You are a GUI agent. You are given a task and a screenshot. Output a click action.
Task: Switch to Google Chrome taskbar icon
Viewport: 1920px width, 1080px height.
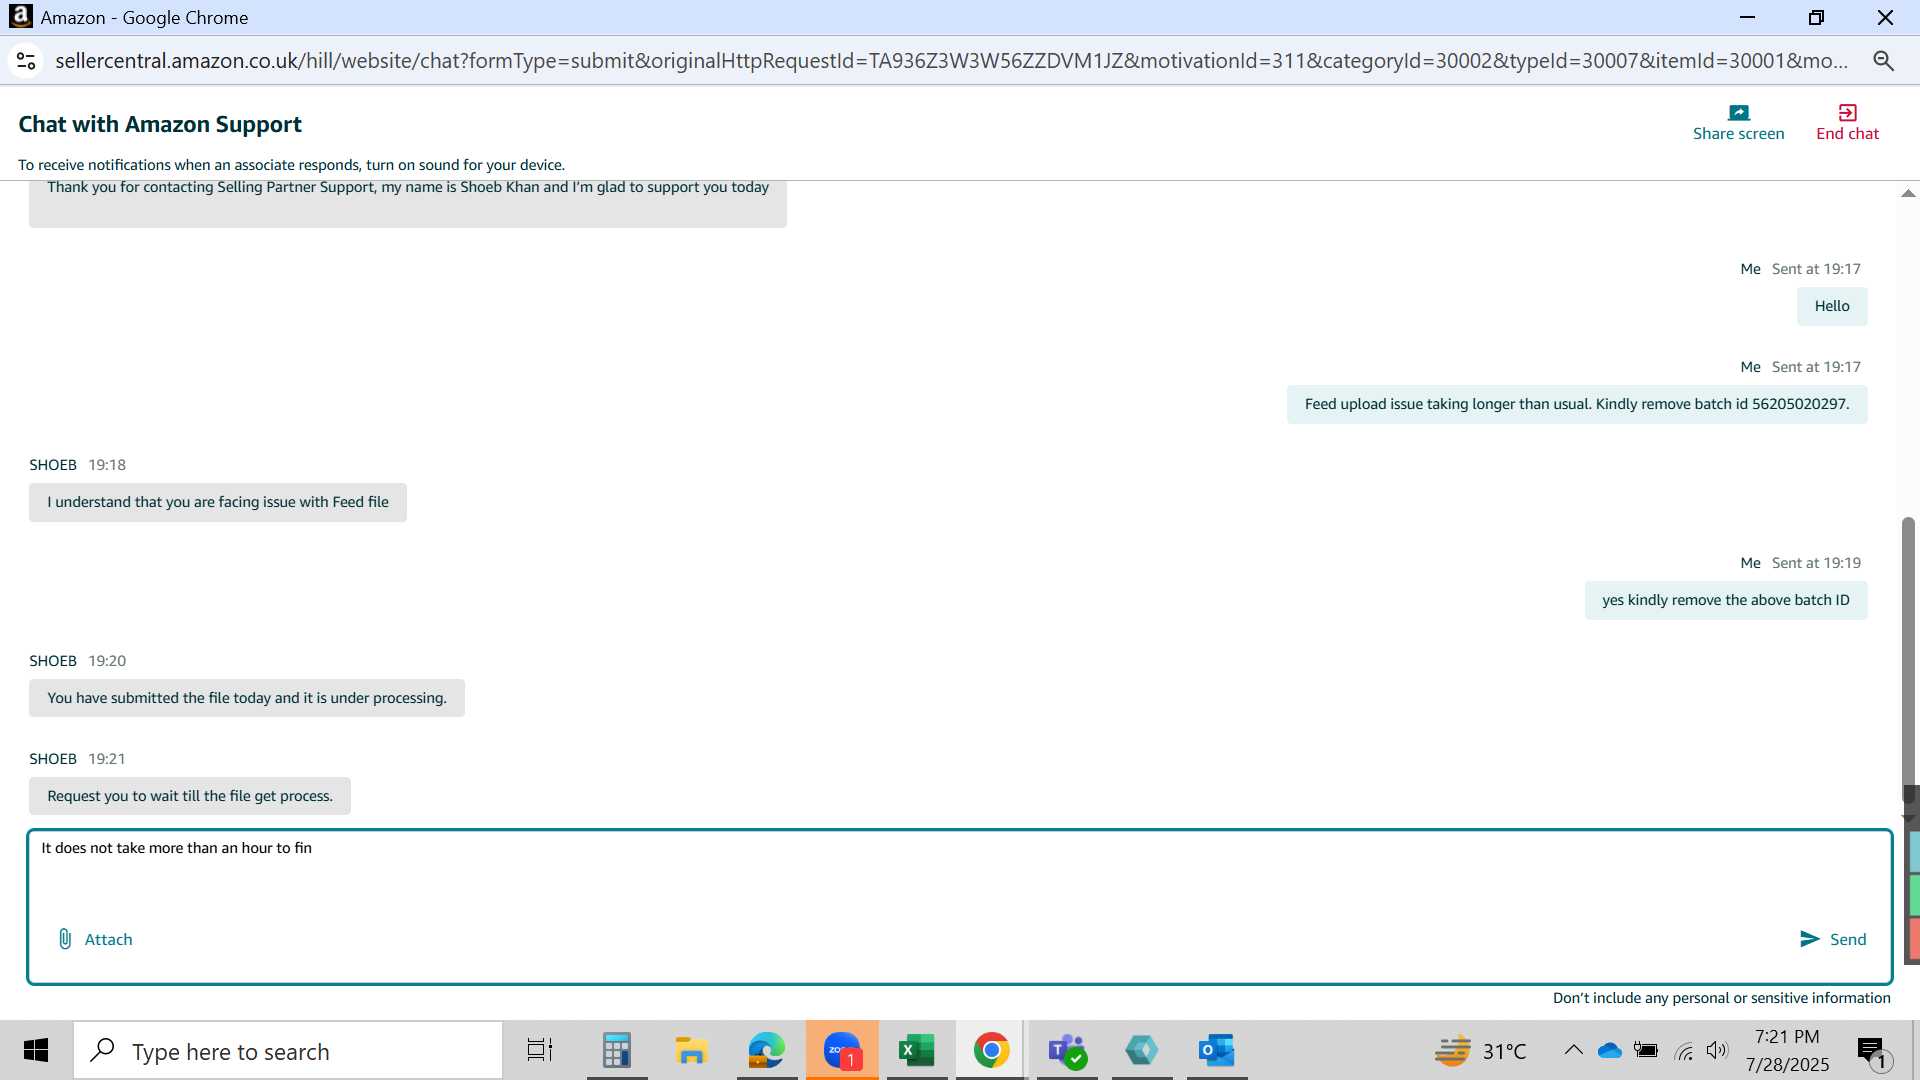(x=991, y=1050)
